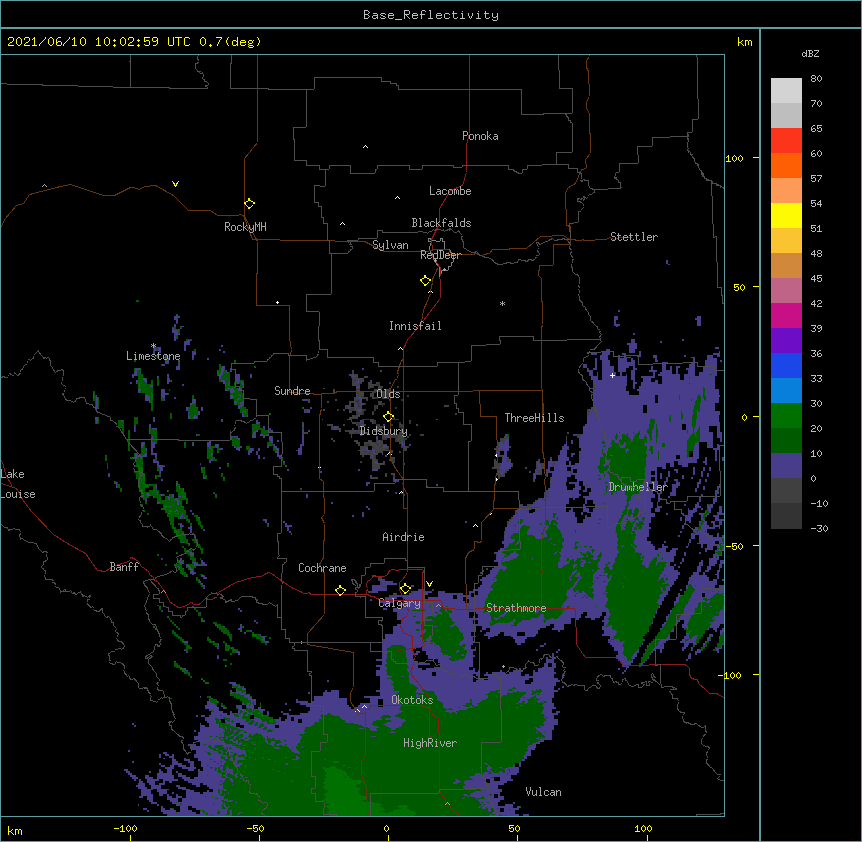Image resolution: width=862 pixels, height=842 pixels.
Task: Click the Blackfalds city label
Action: 441,223
